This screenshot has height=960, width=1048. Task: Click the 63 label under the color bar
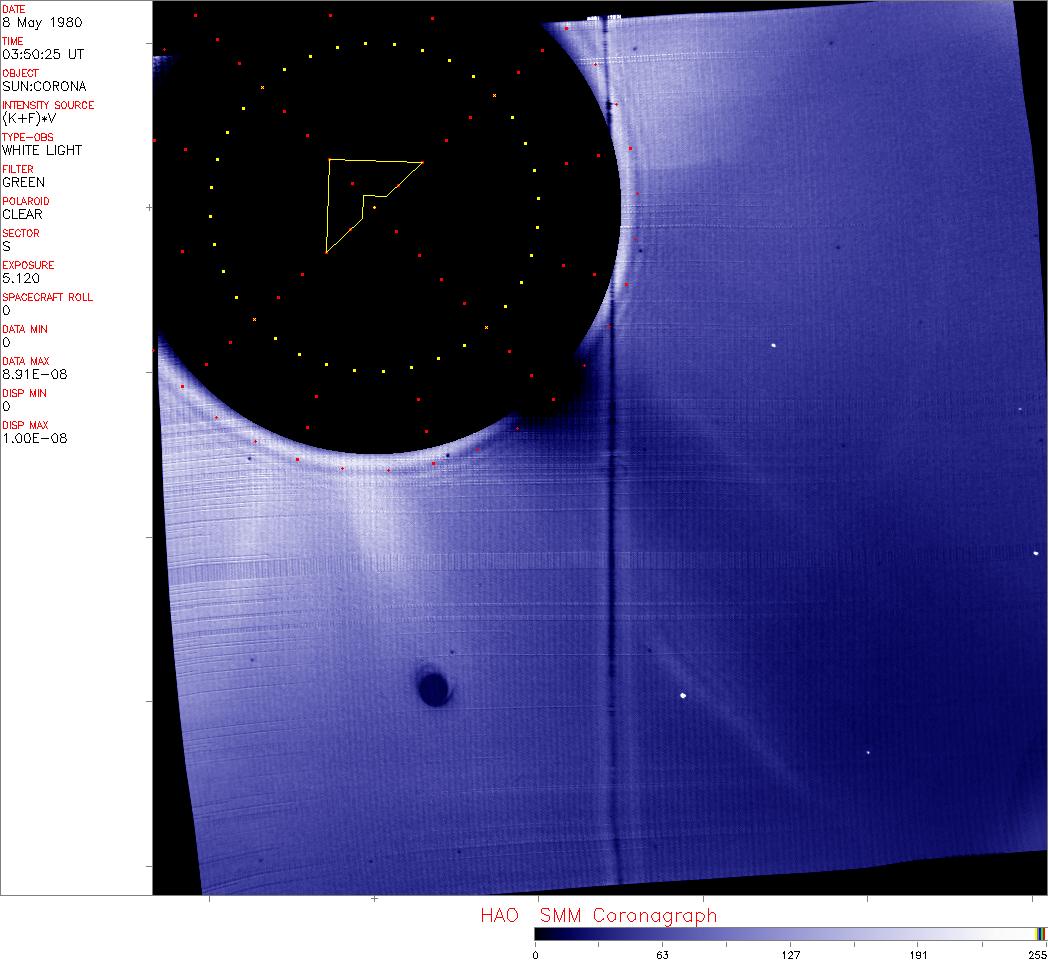[x=662, y=954]
